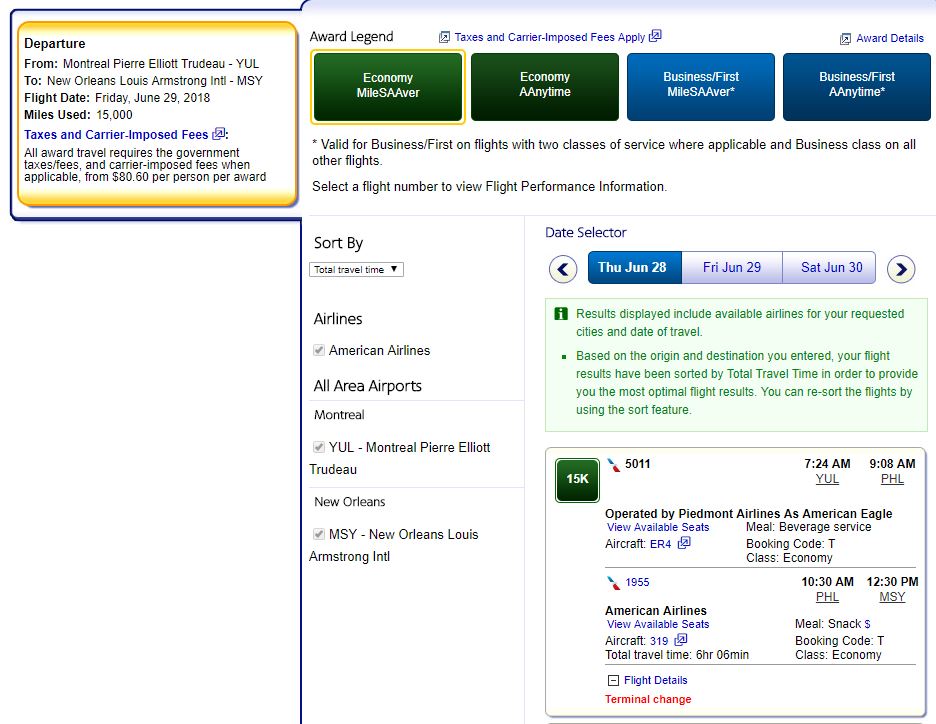Toggle the American Airlines checkbox

click(x=319, y=351)
